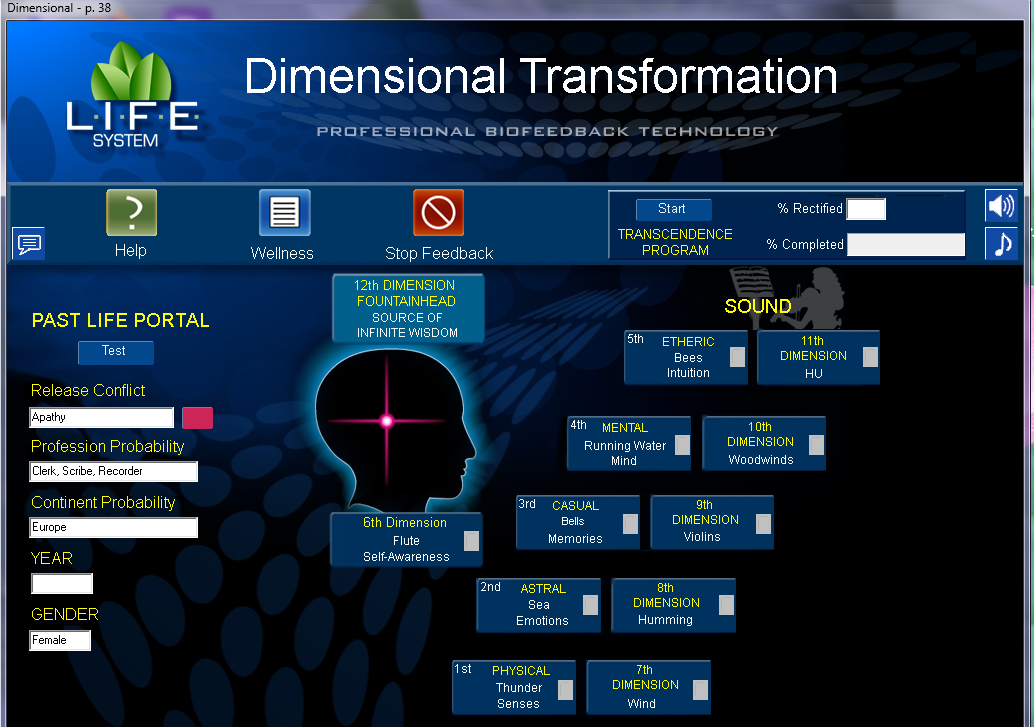Open the 12th Dimension Fountainhead panel
The height and width of the screenshot is (728, 1034).
tap(408, 309)
